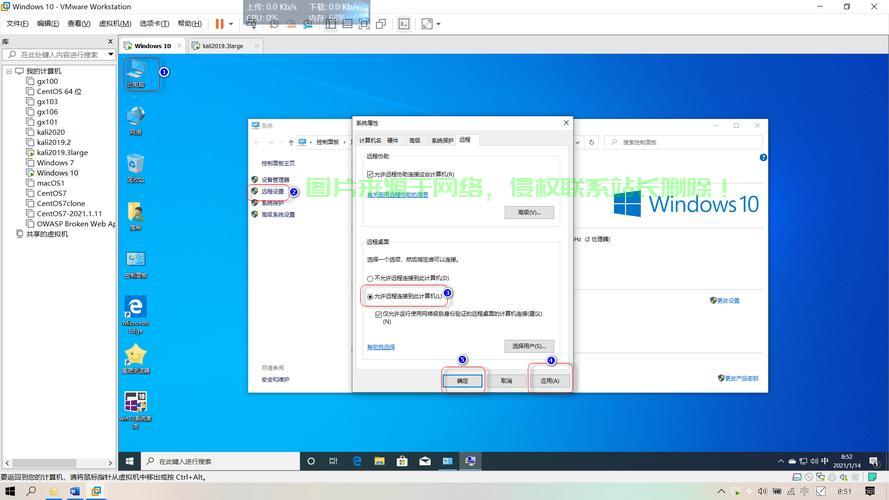Click the console view icon in VMware toolbar
The height and width of the screenshot is (500, 889).
click(404, 24)
